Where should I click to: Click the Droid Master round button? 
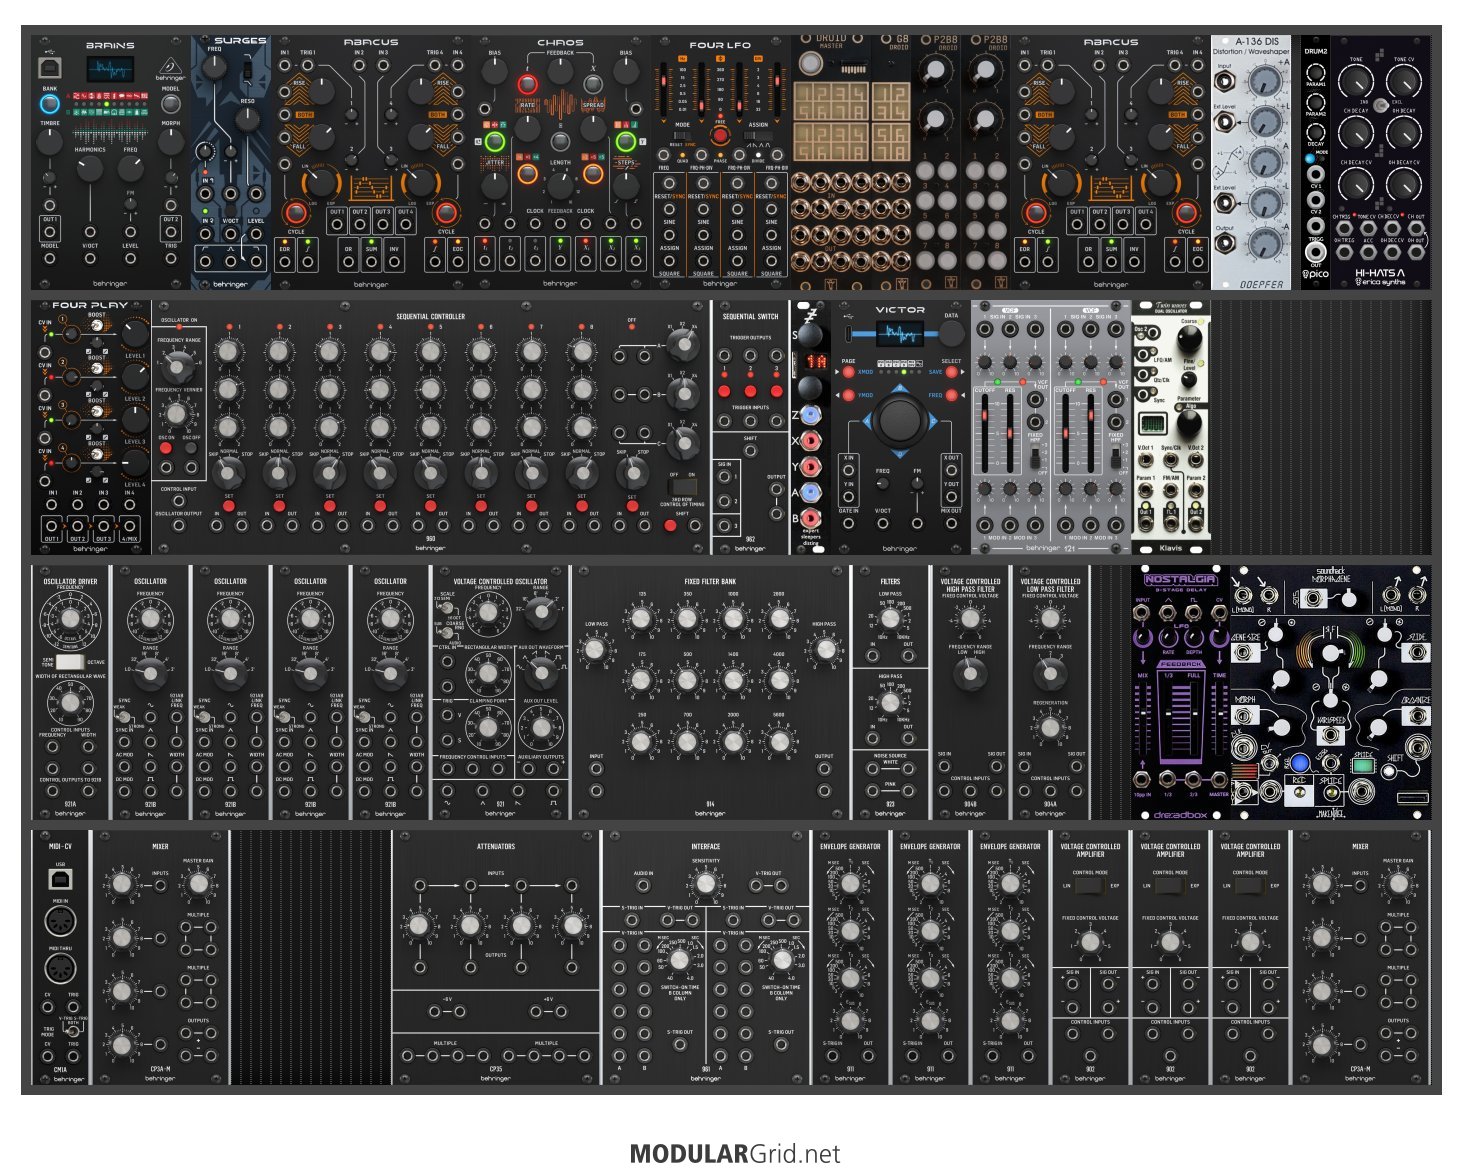pos(810,64)
